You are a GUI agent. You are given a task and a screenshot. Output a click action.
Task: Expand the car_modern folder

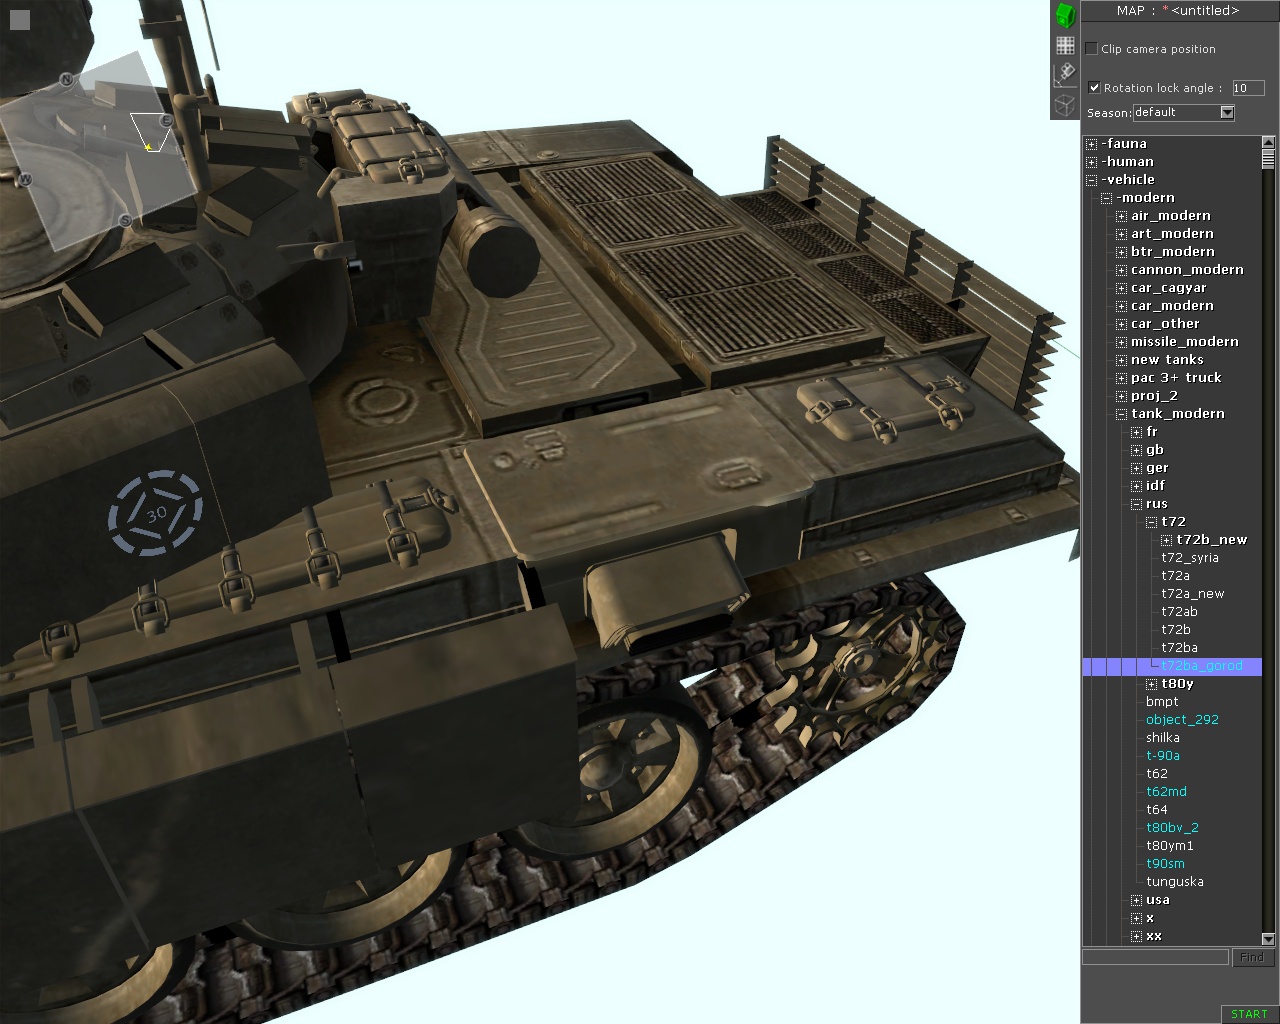[1121, 306]
